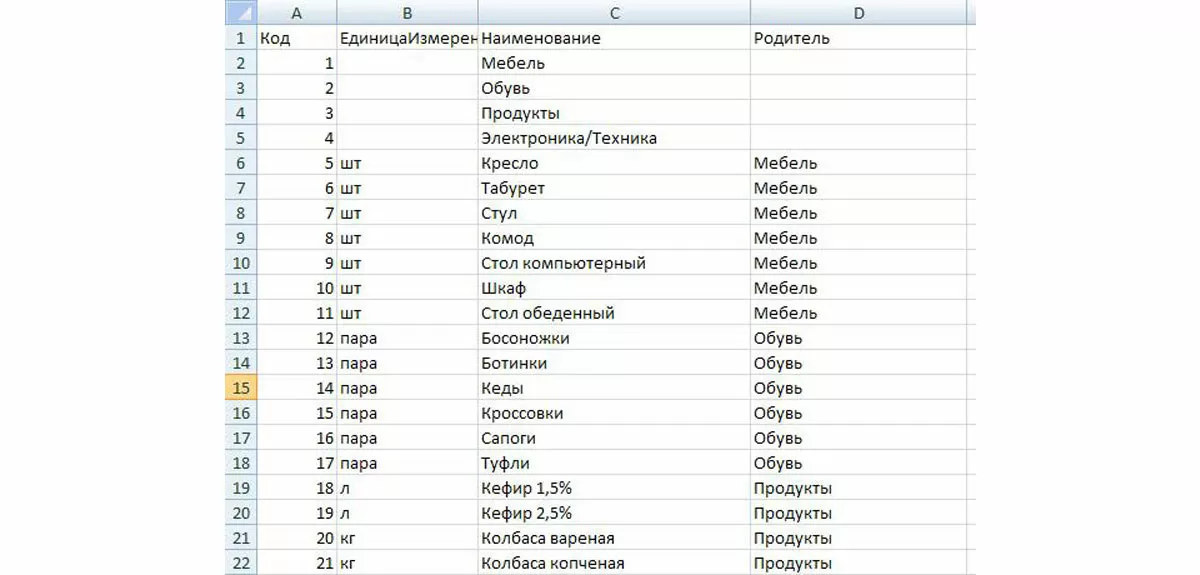Select empty parent cell in Мебель row 2

pyautogui.click(x=859, y=63)
